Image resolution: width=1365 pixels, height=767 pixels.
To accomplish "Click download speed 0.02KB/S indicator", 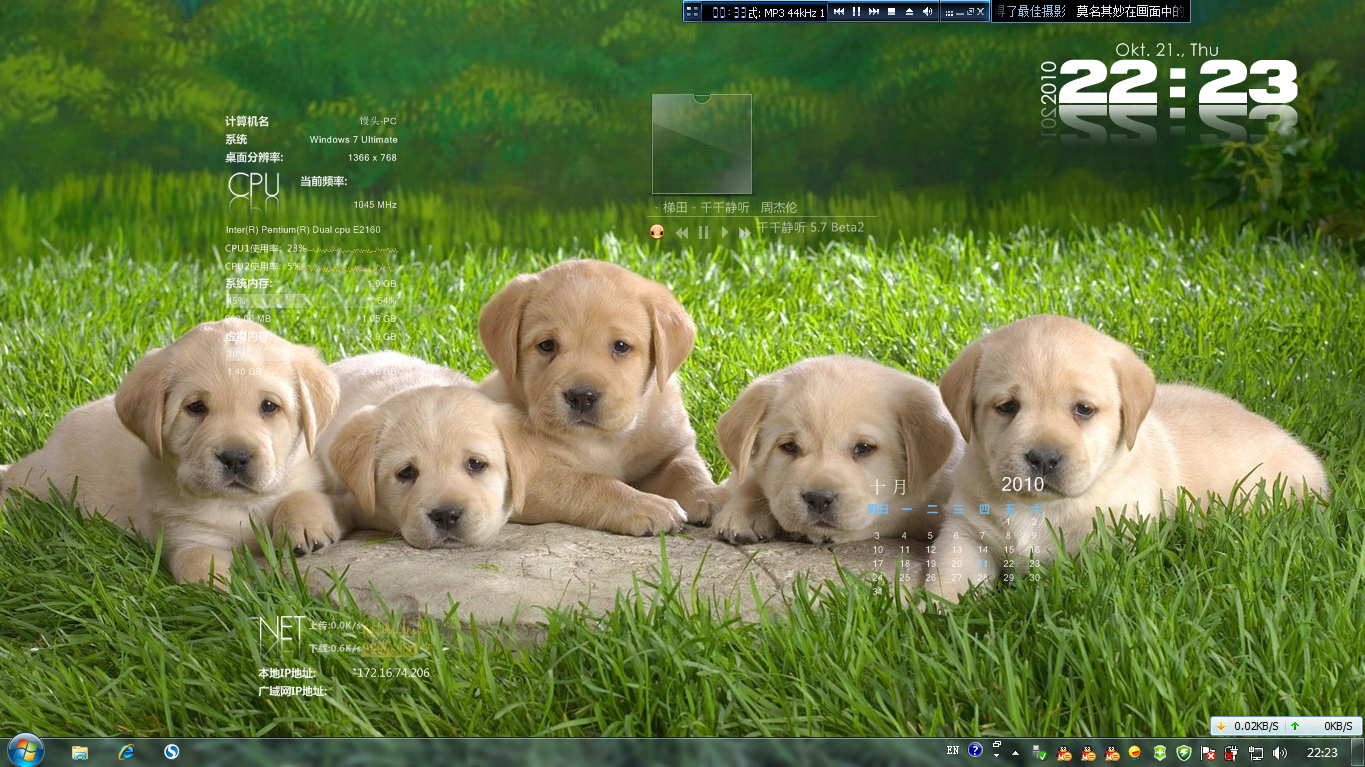I will 1249,726.
